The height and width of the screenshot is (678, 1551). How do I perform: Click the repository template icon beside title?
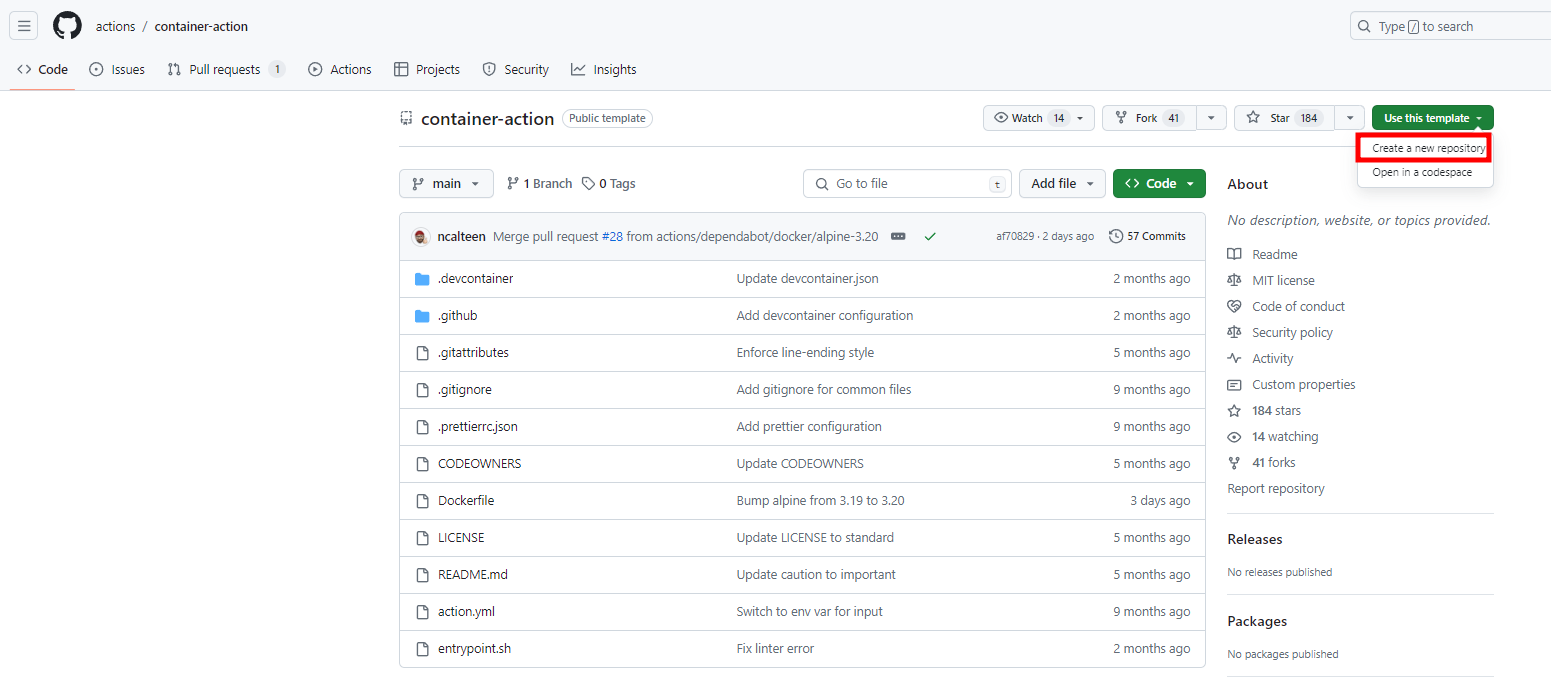point(406,119)
